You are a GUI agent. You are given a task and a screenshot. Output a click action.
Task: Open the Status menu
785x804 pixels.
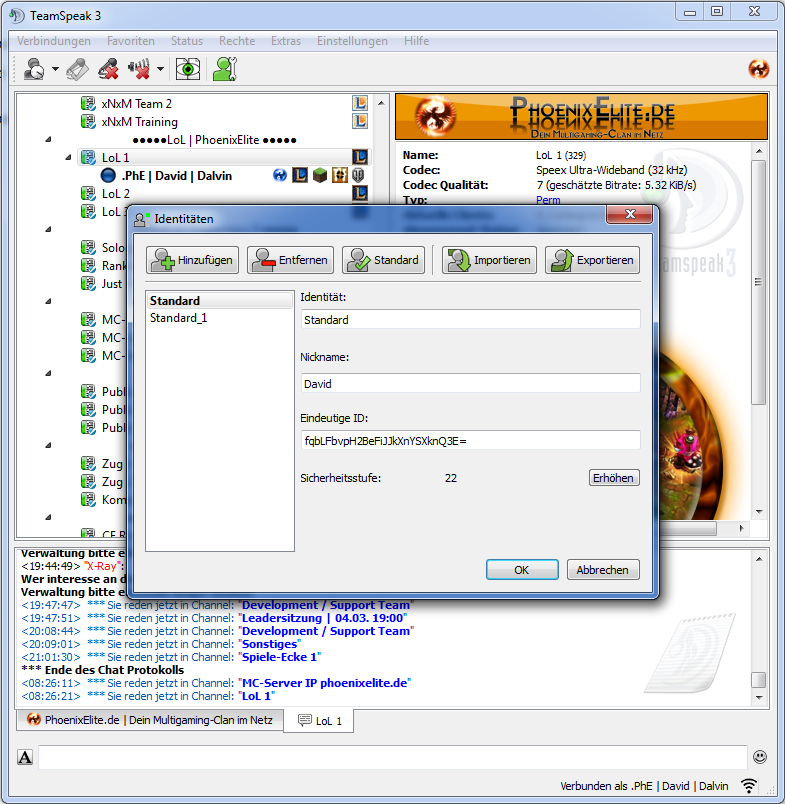coord(187,41)
